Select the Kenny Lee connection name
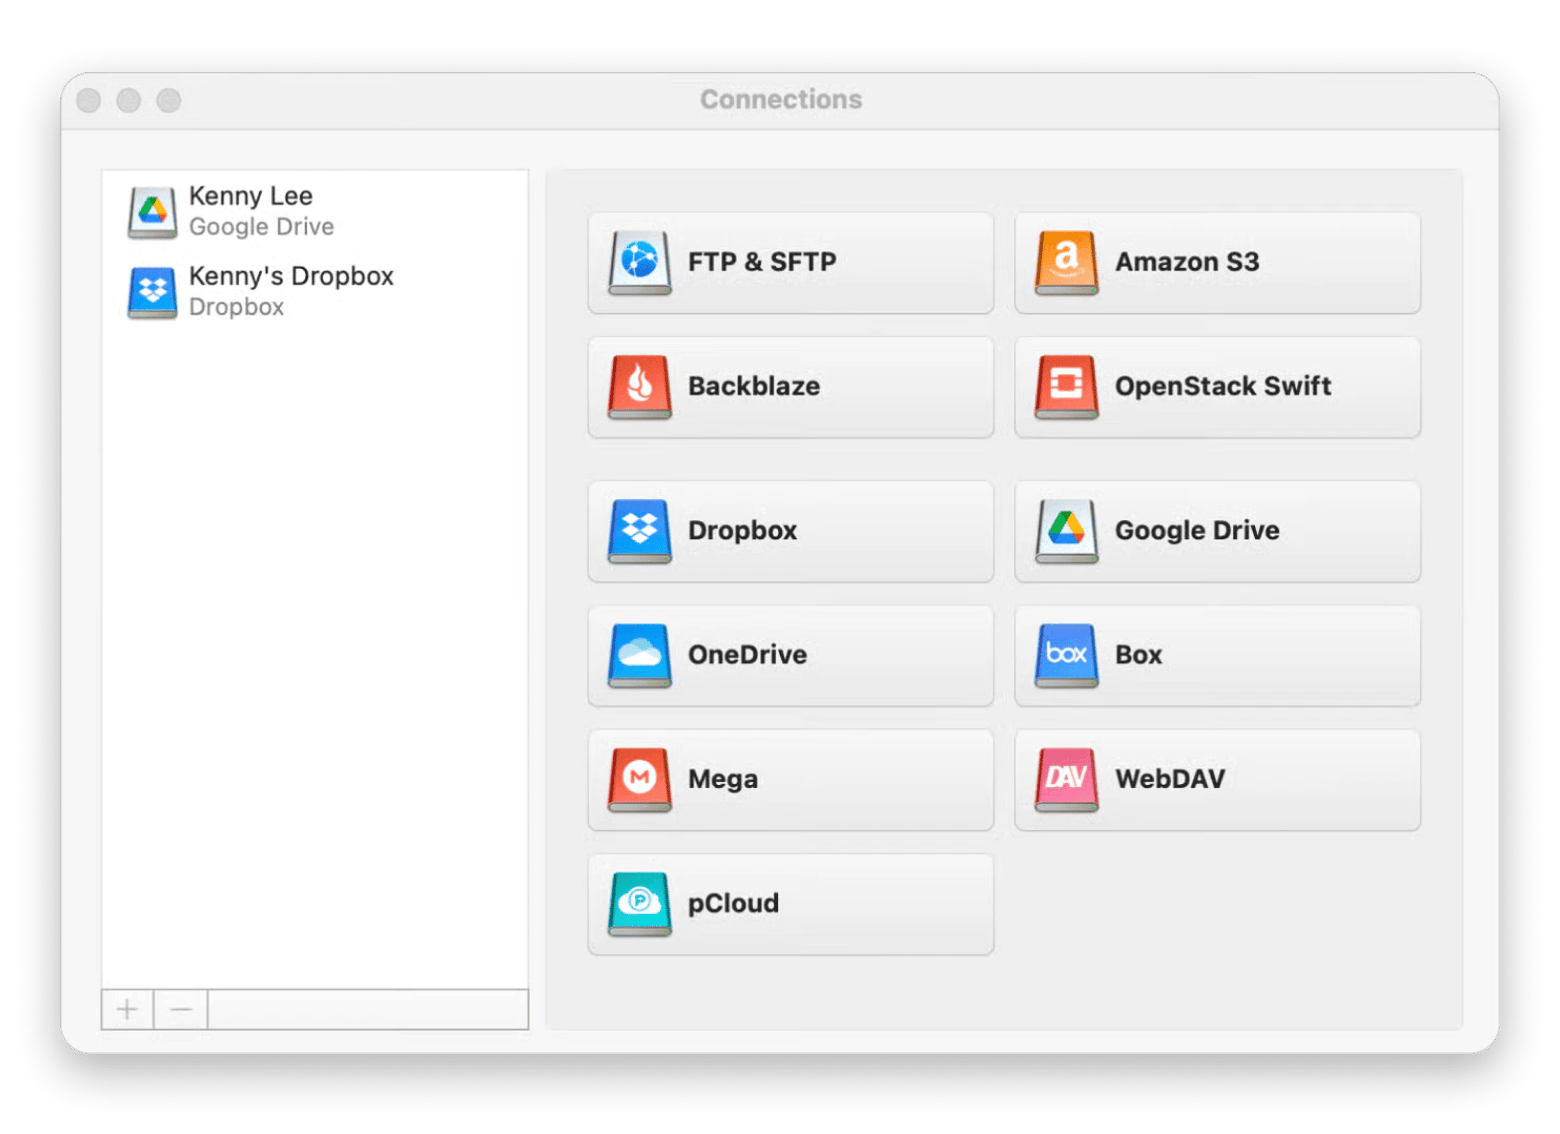The width and height of the screenshot is (1560, 1134). point(251,196)
